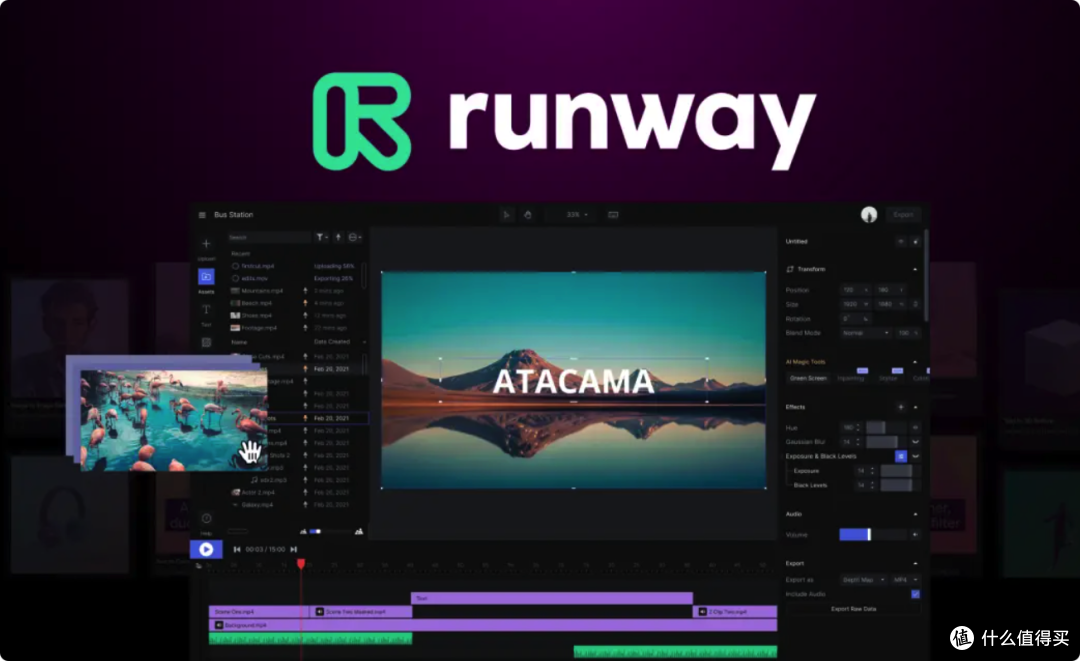Select the Text clip on the timeline

click(x=552, y=598)
